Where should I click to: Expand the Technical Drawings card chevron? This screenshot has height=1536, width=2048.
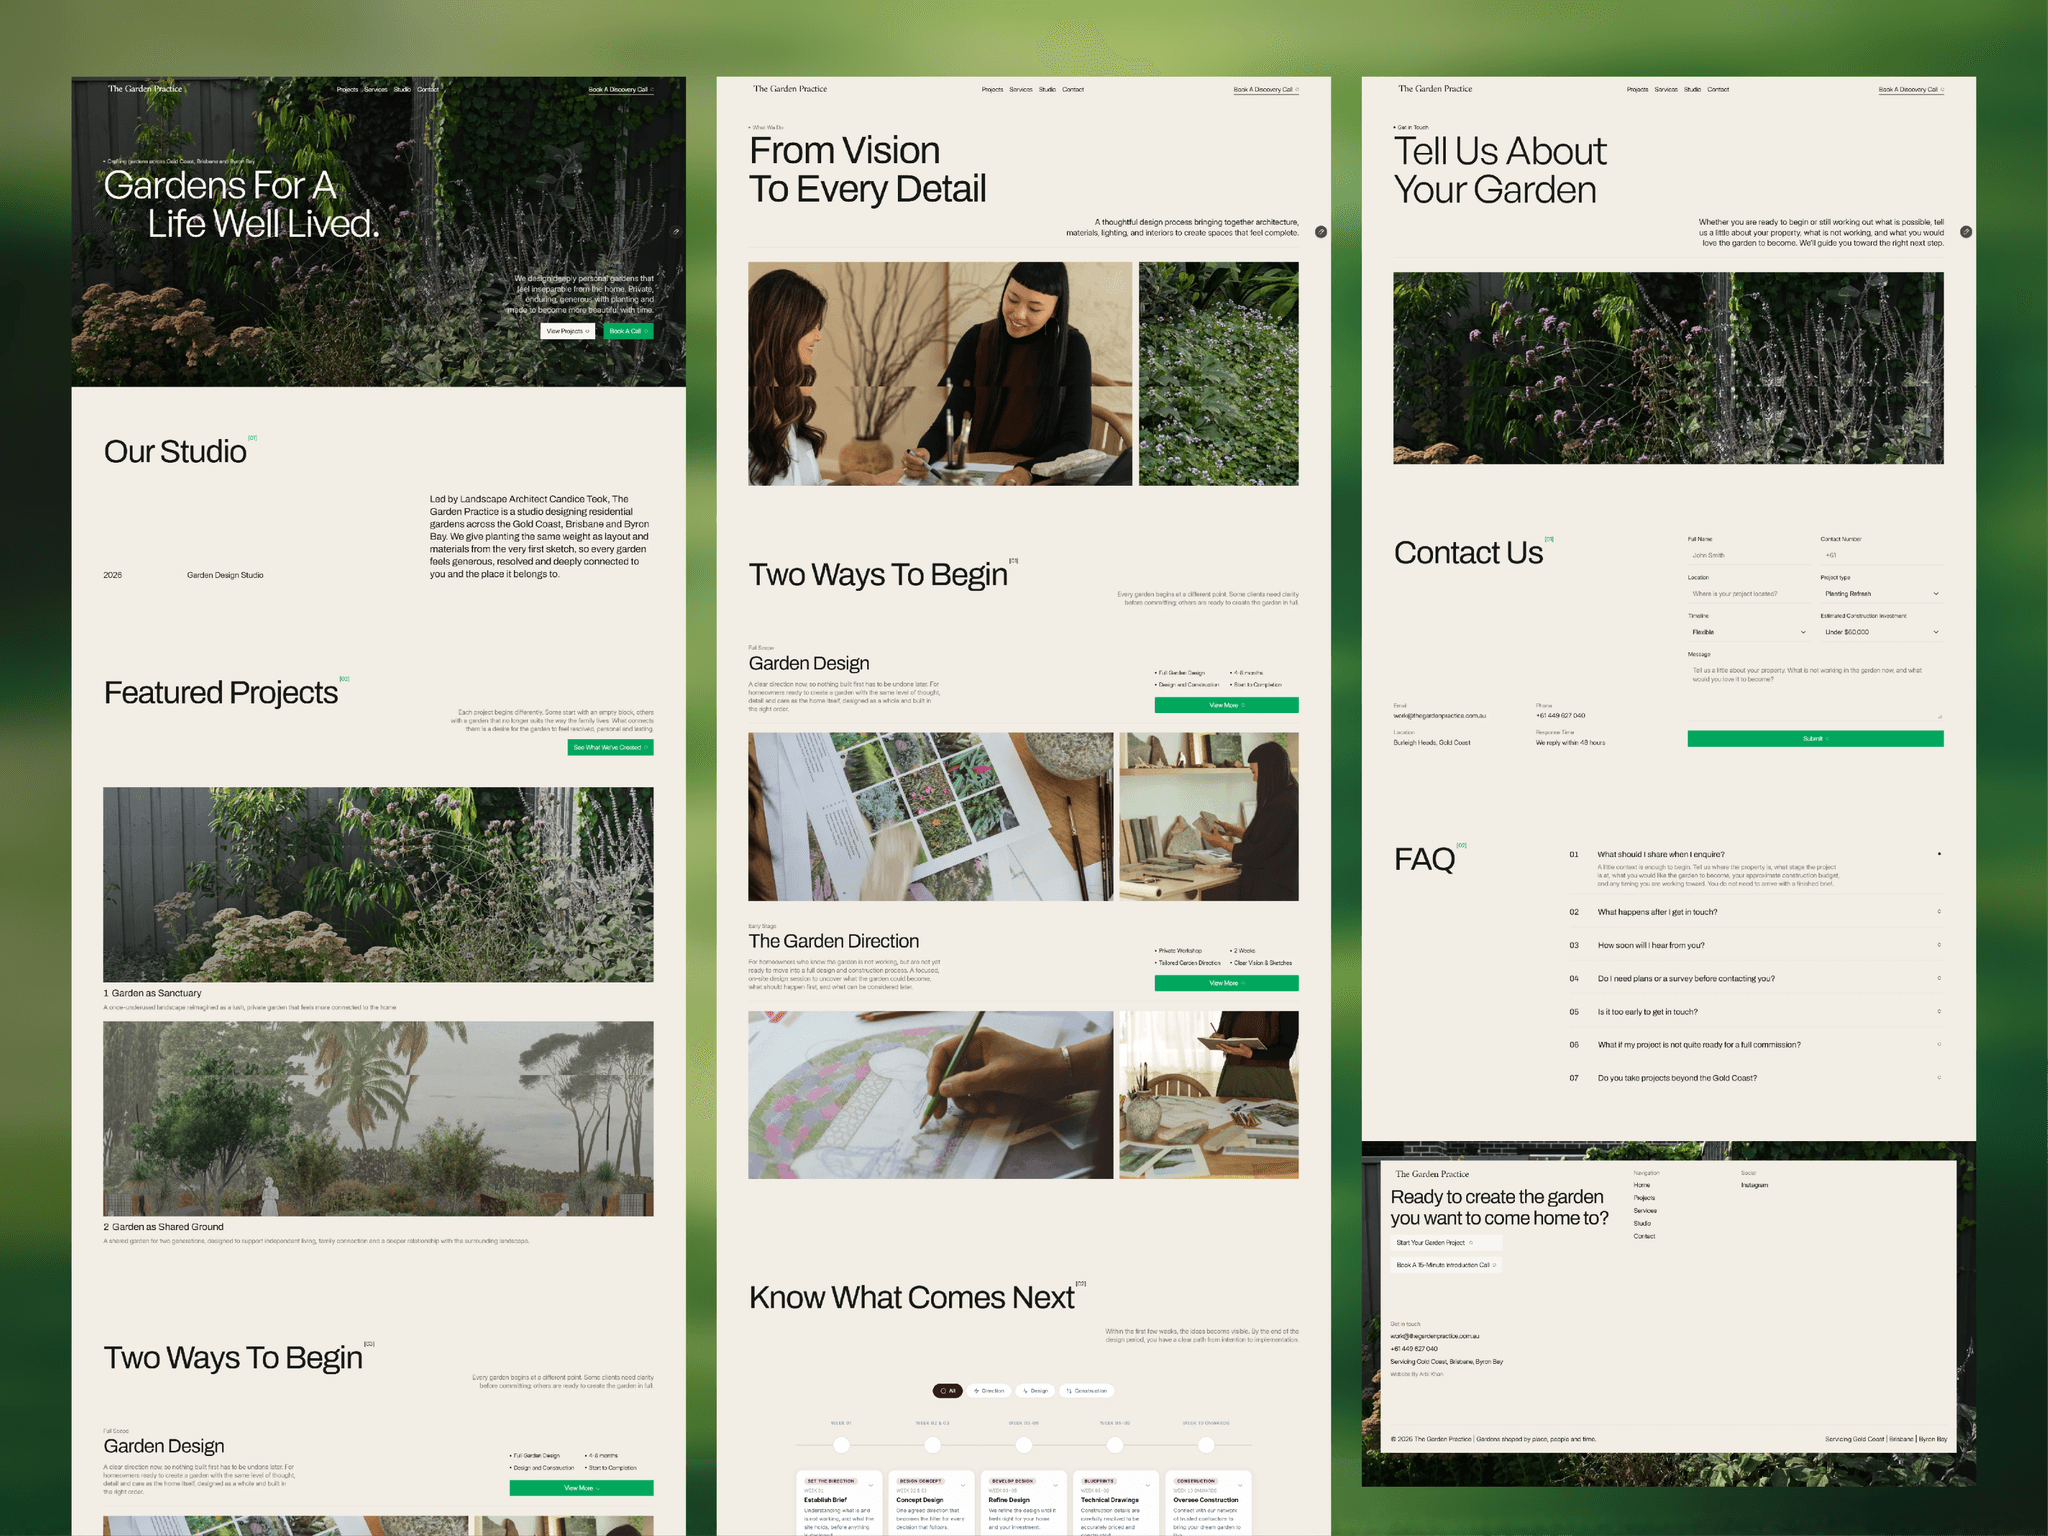(1148, 1485)
